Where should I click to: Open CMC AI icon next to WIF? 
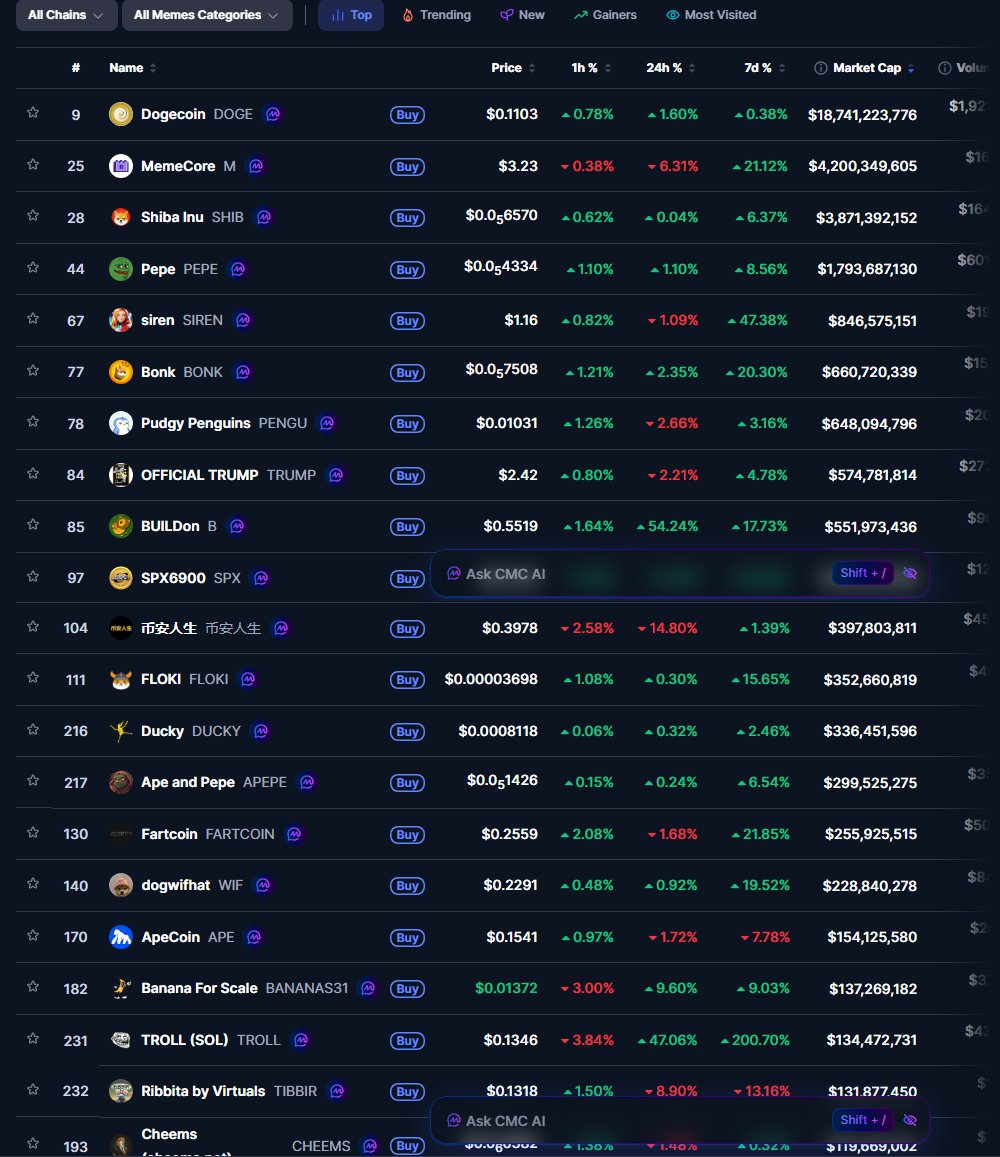pyautogui.click(x=263, y=885)
